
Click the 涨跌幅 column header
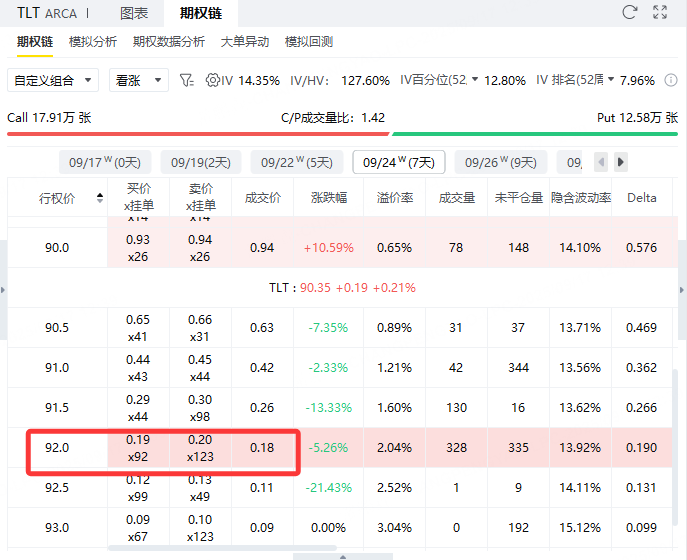[x=329, y=198]
